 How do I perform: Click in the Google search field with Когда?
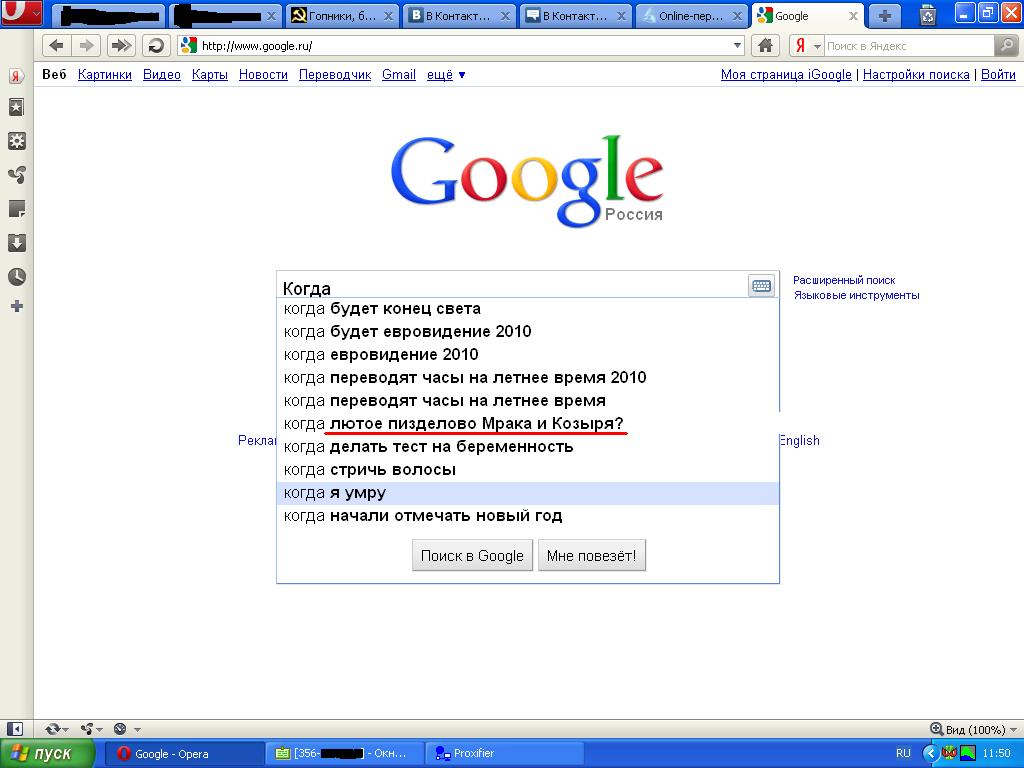click(513, 287)
